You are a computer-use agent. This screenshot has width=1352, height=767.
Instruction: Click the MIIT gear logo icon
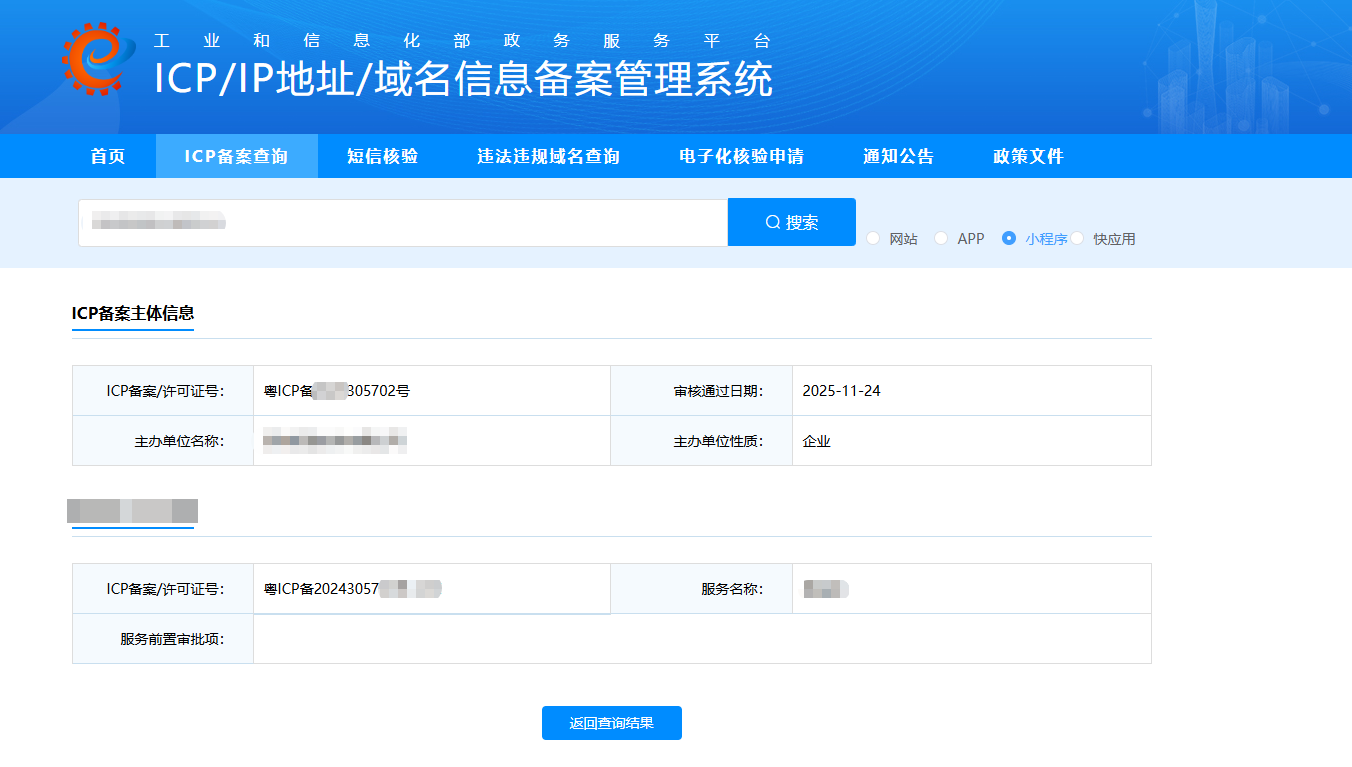click(x=97, y=59)
